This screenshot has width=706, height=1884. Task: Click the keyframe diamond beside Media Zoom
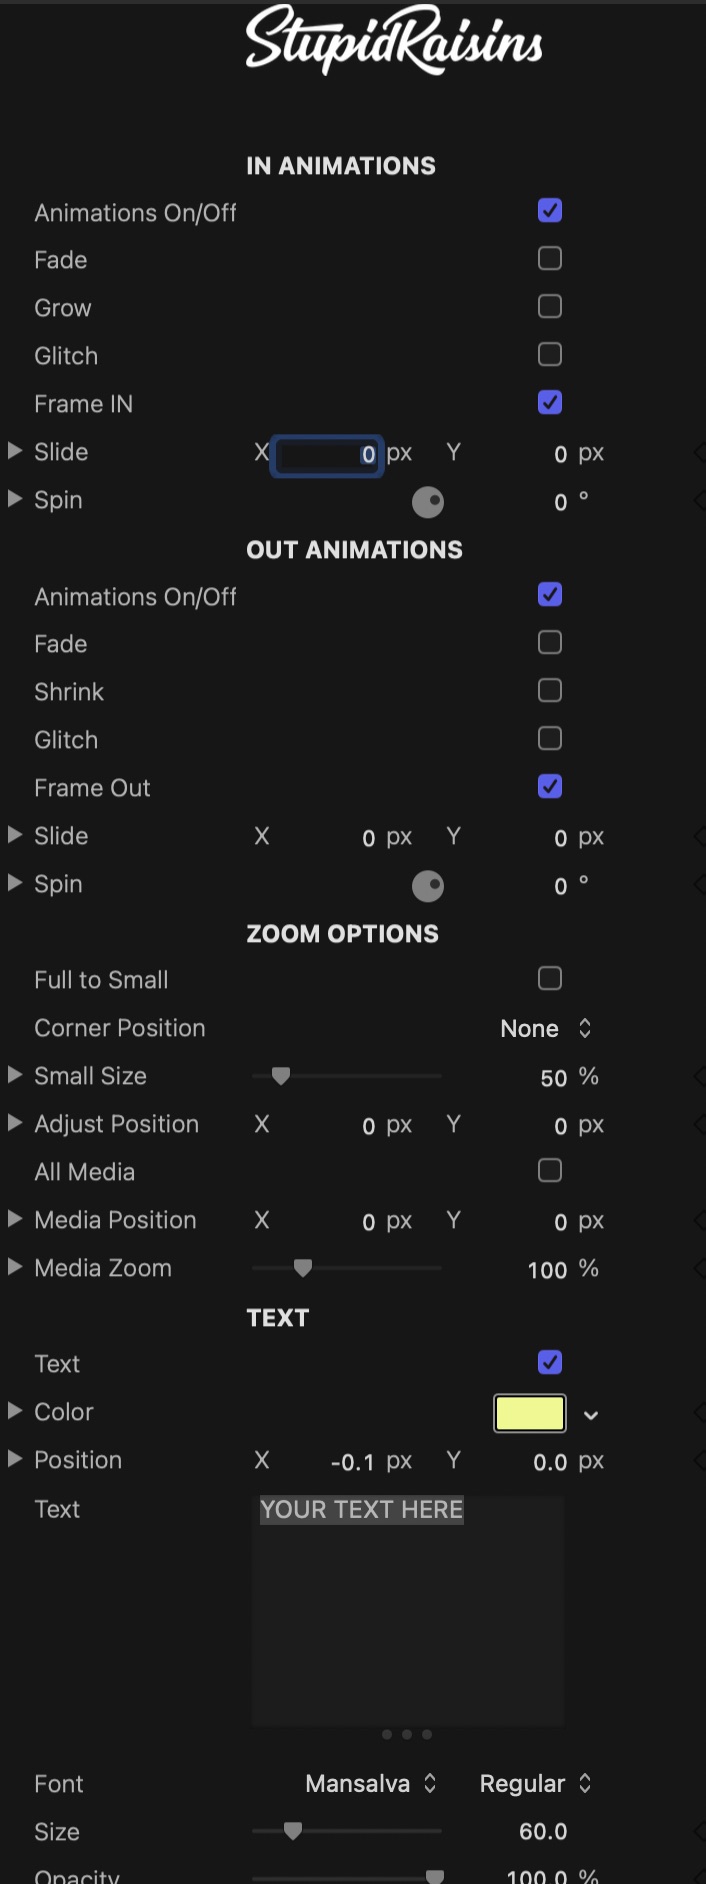tap(699, 1268)
